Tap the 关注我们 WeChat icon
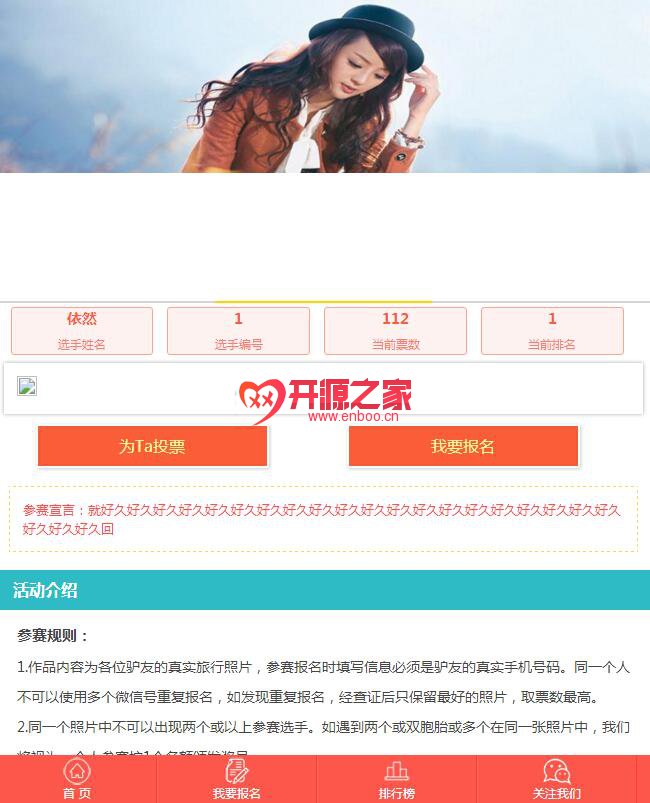This screenshot has height=803, width=650. 557,771
